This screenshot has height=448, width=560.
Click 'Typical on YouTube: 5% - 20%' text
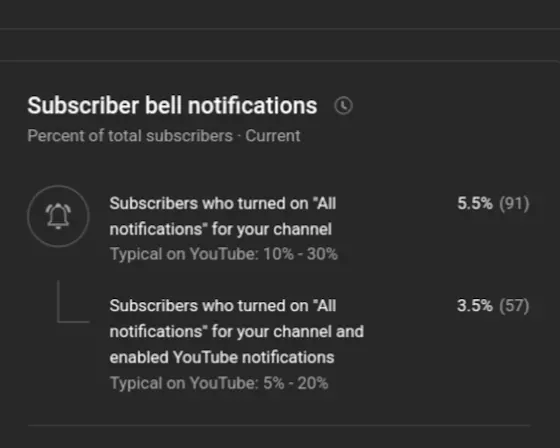219,383
